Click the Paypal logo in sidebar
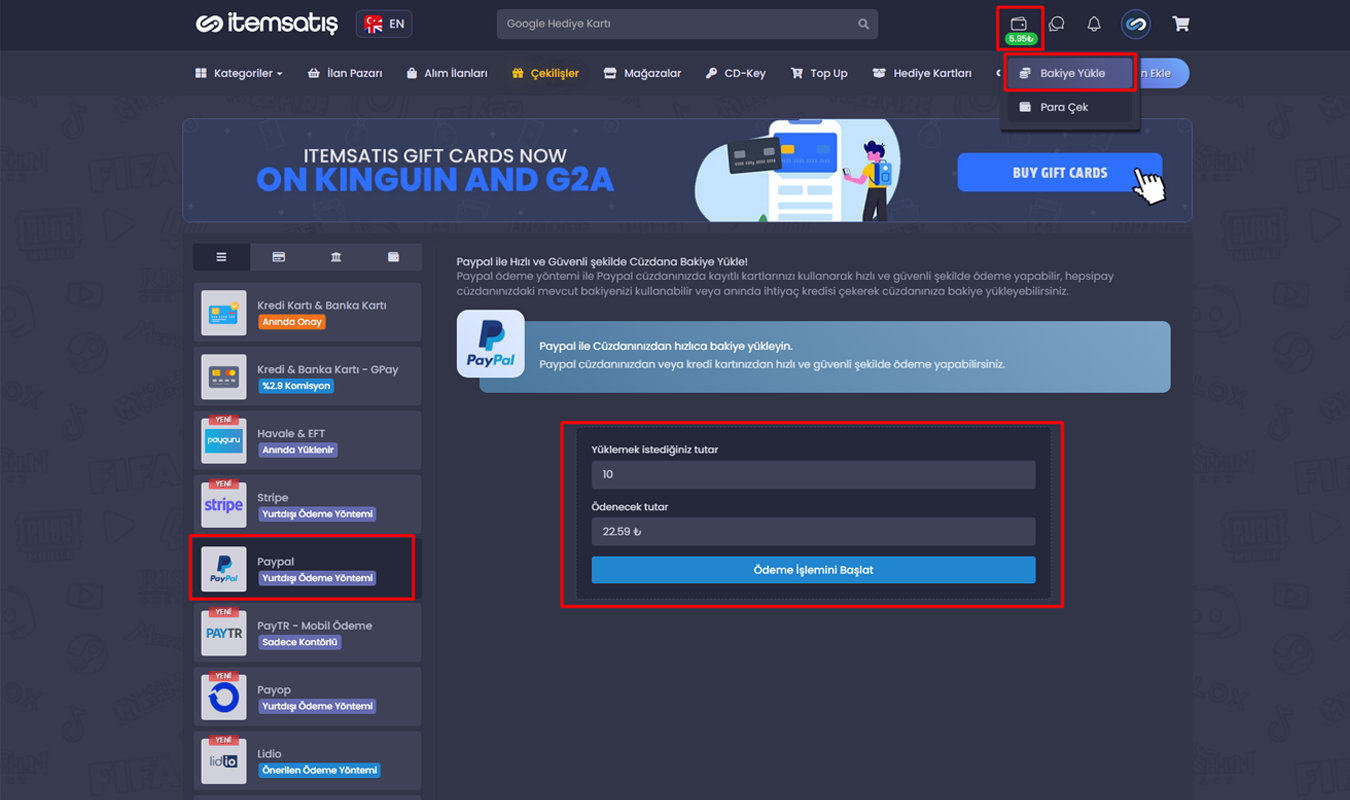 [x=224, y=569]
